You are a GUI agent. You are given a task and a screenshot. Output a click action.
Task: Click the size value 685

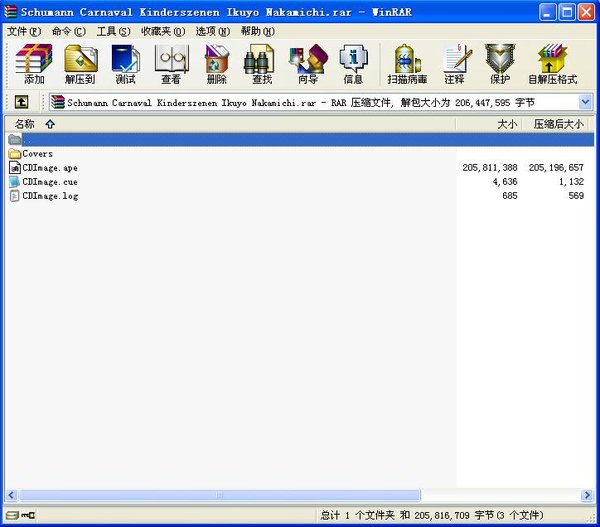[x=510, y=196]
